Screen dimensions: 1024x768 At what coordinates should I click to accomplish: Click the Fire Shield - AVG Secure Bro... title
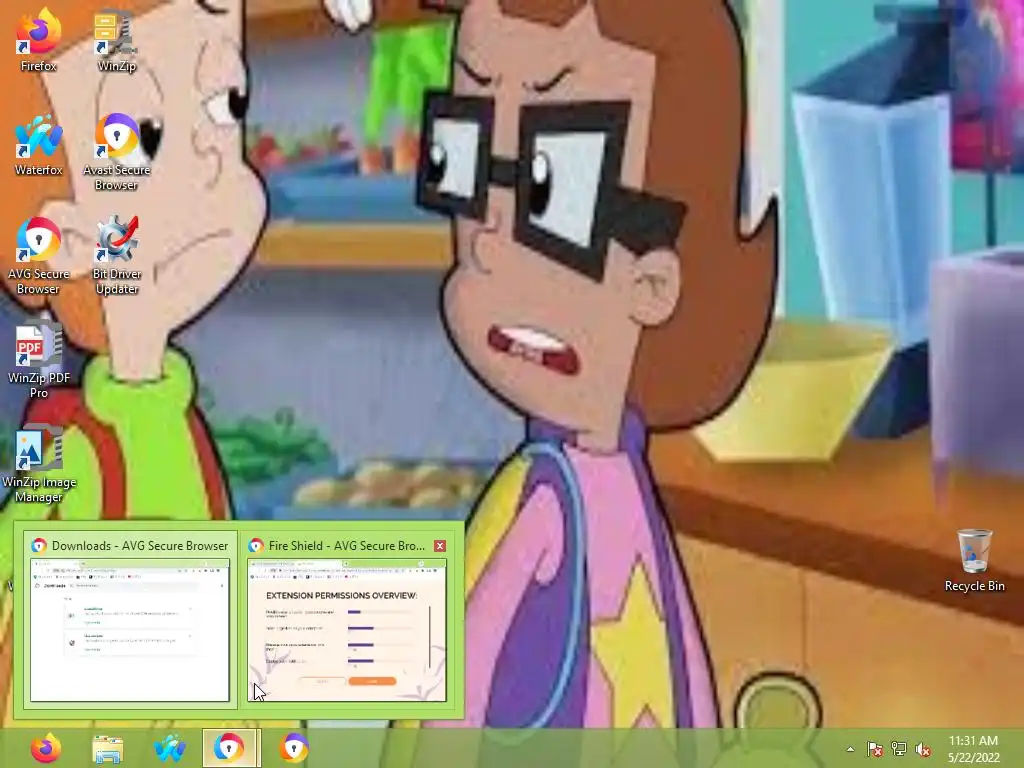click(x=347, y=546)
